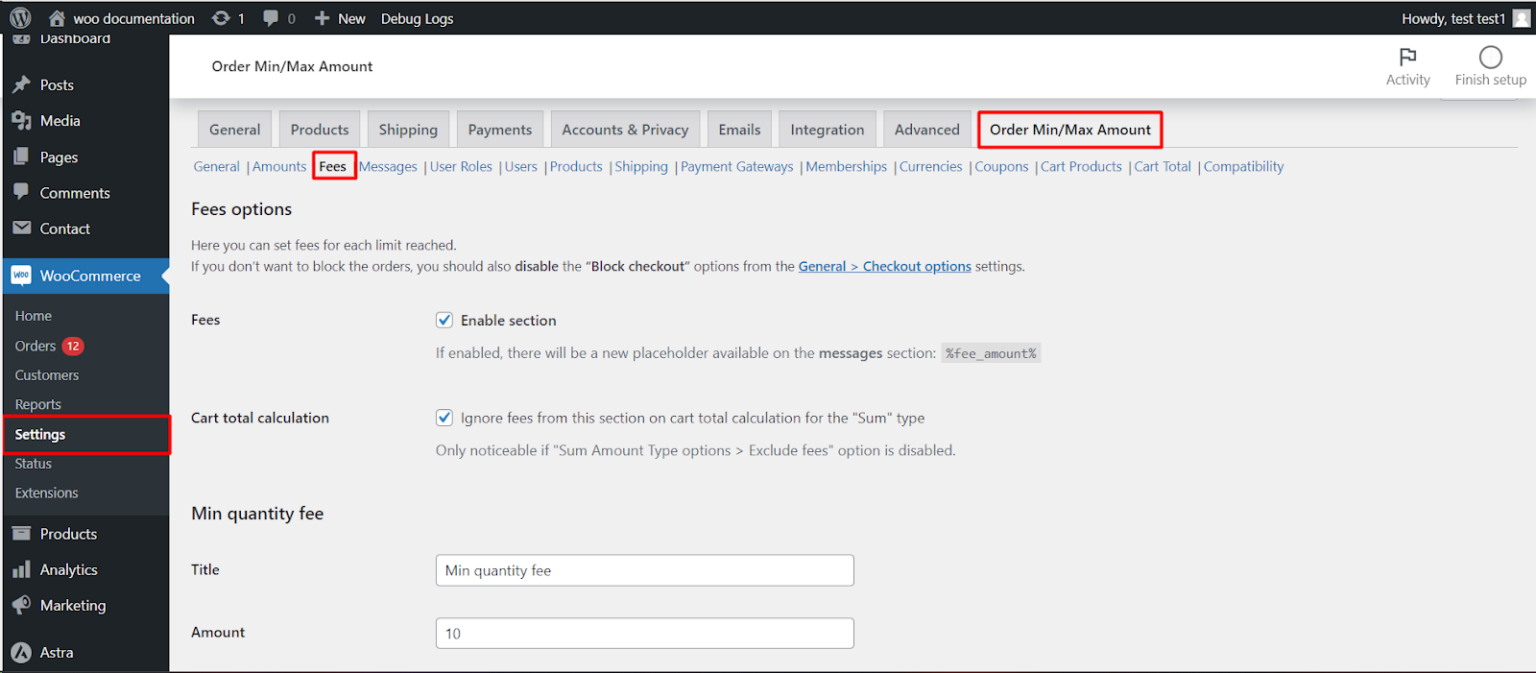Screen dimensions: 1536x673
Task: Click the New (+) icon in admin bar
Action: click(x=320, y=17)
